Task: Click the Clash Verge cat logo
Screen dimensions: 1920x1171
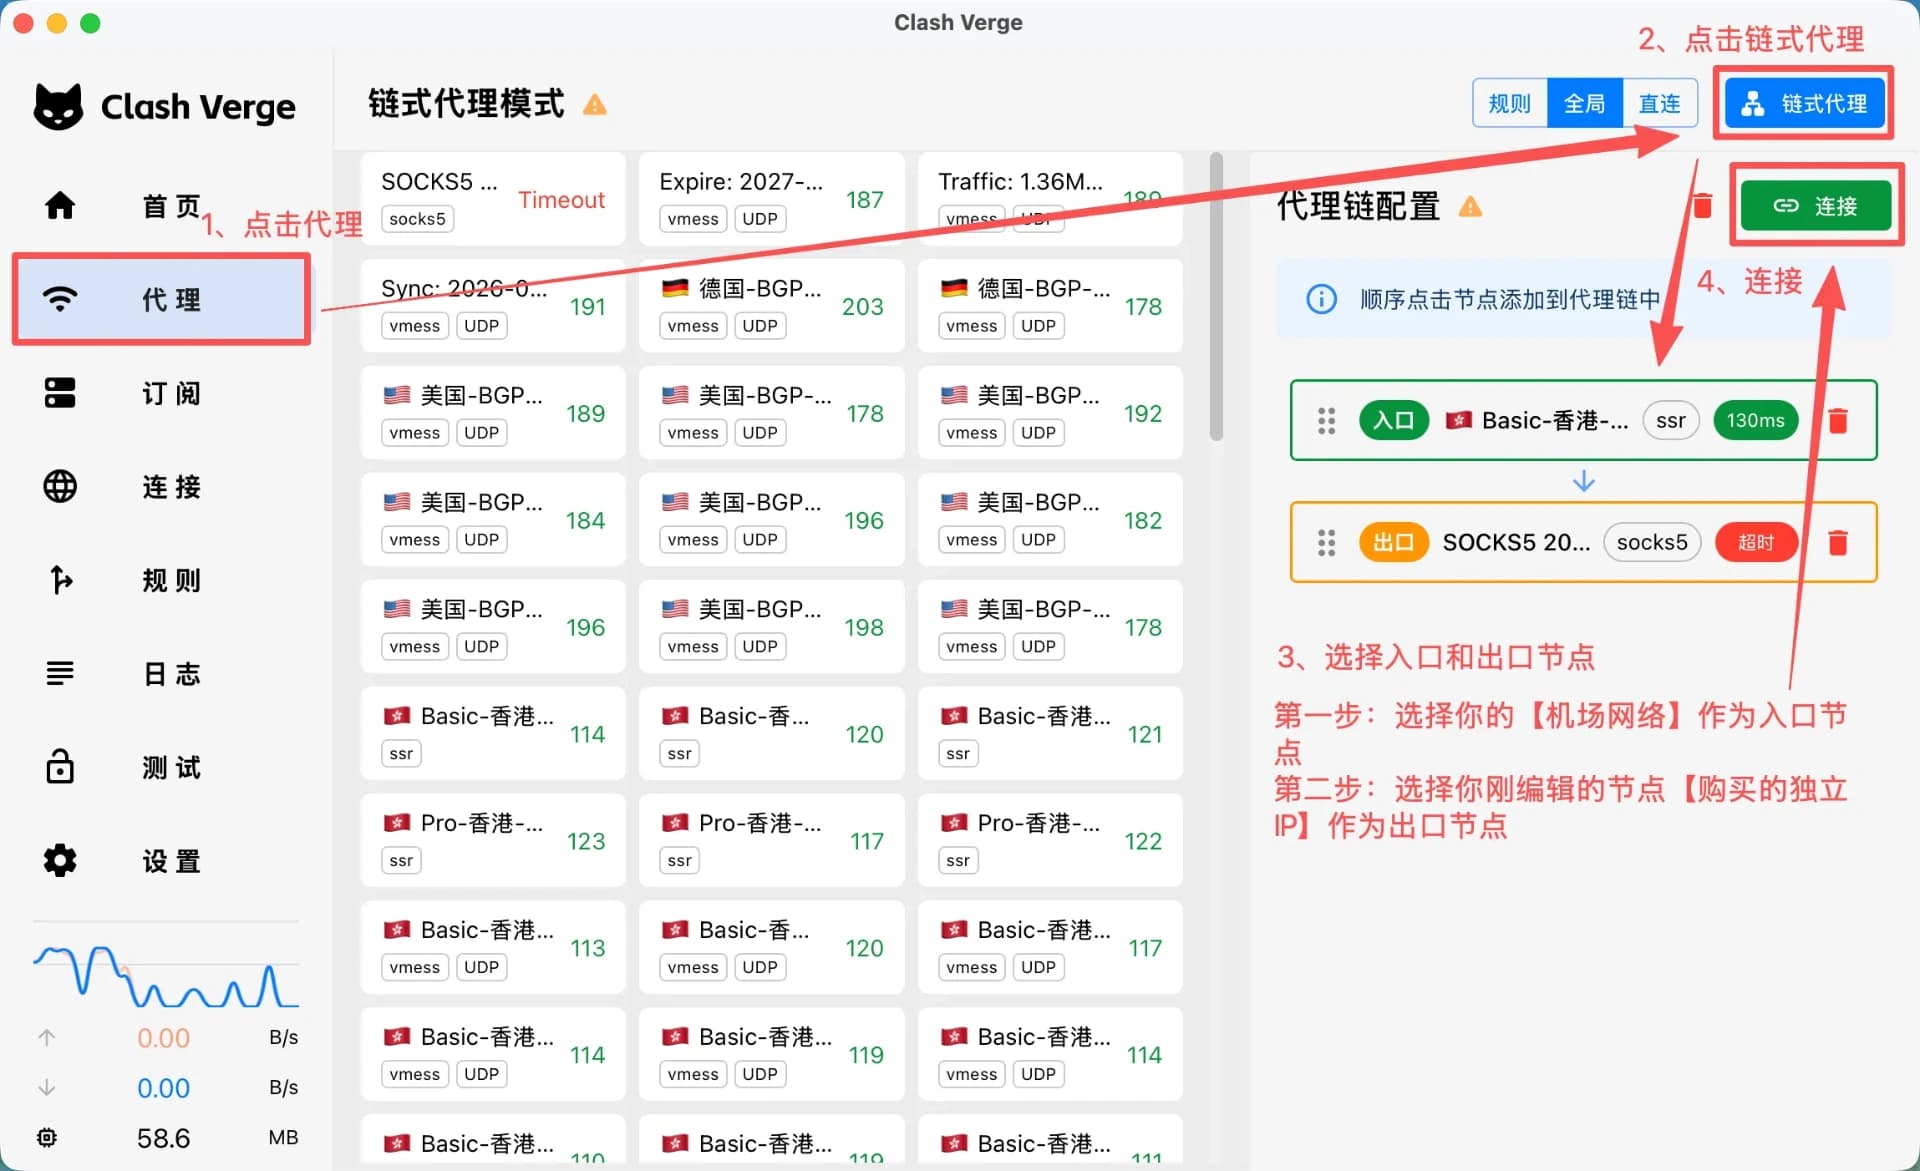Action: 58,106
